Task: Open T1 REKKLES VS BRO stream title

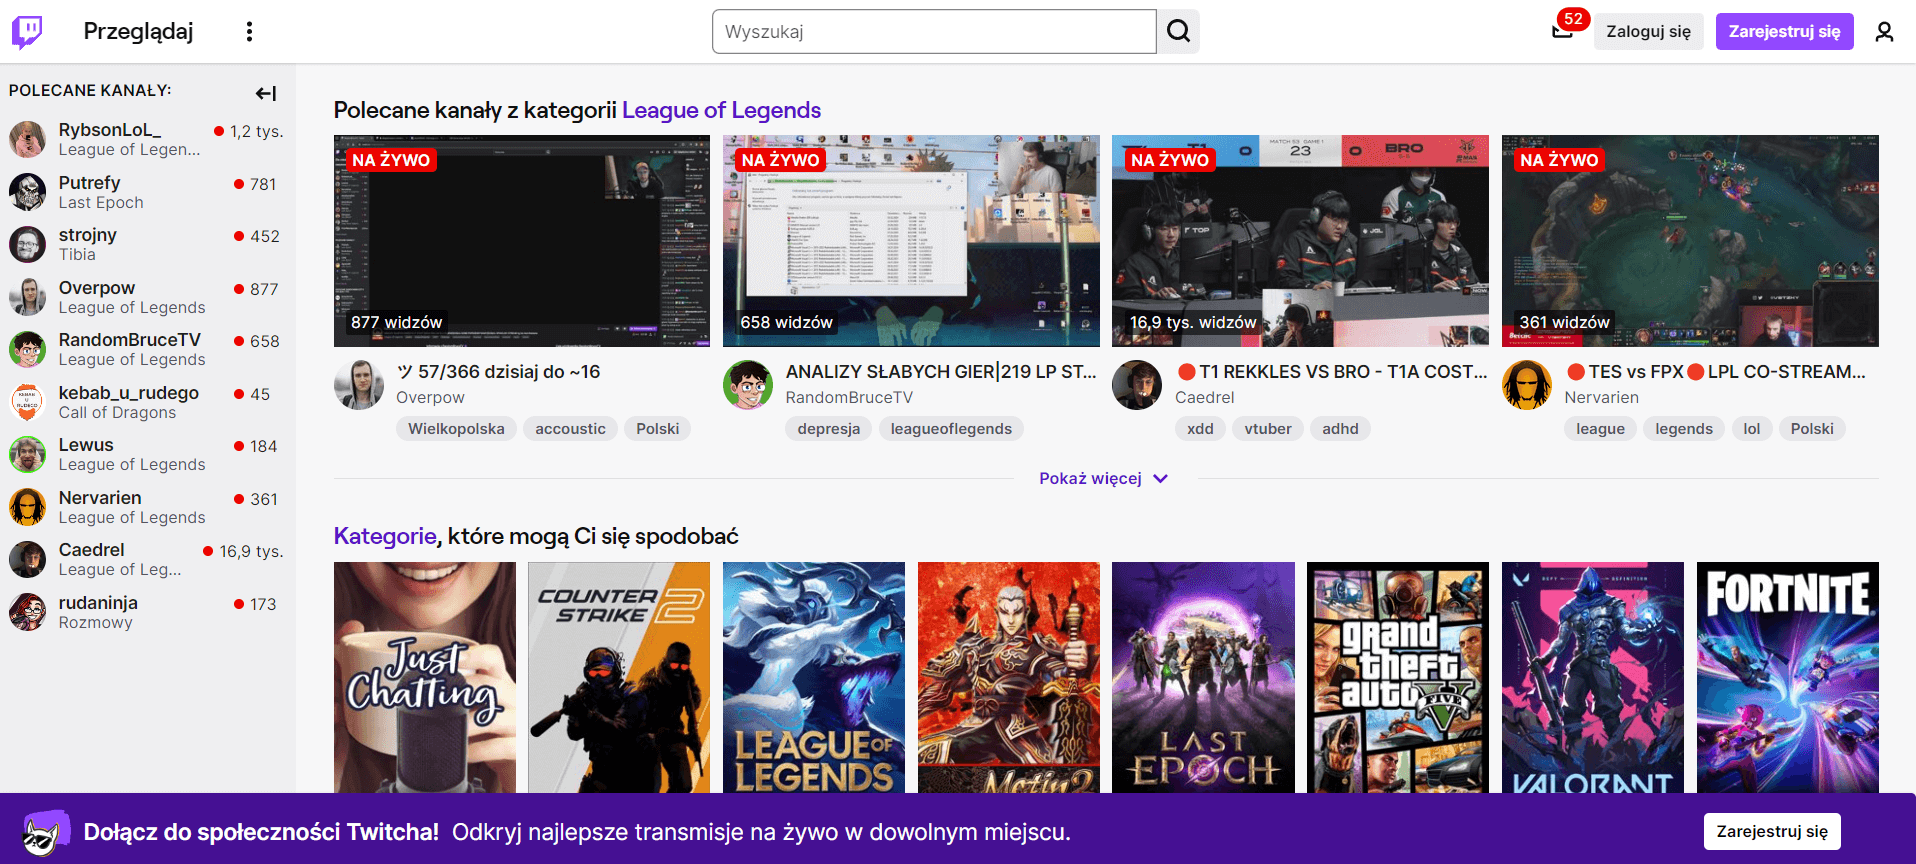Action: coord(1331,372)
